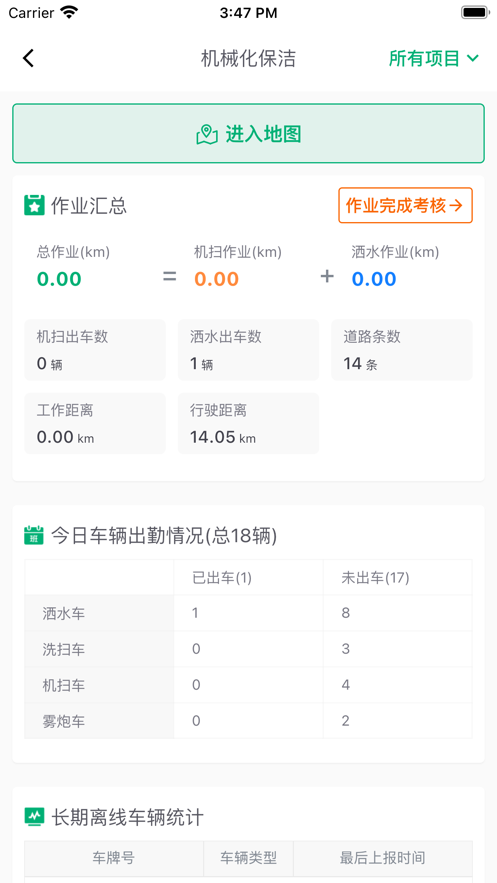The width and height of the screenshot is (497, 883).
Task: Open 作业完成考核 assessment link
Action: pos(405,206)
